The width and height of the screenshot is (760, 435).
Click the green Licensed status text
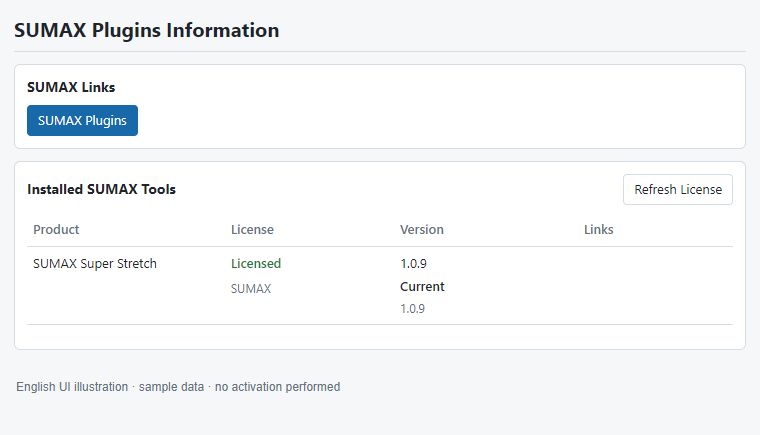point(256,264)
